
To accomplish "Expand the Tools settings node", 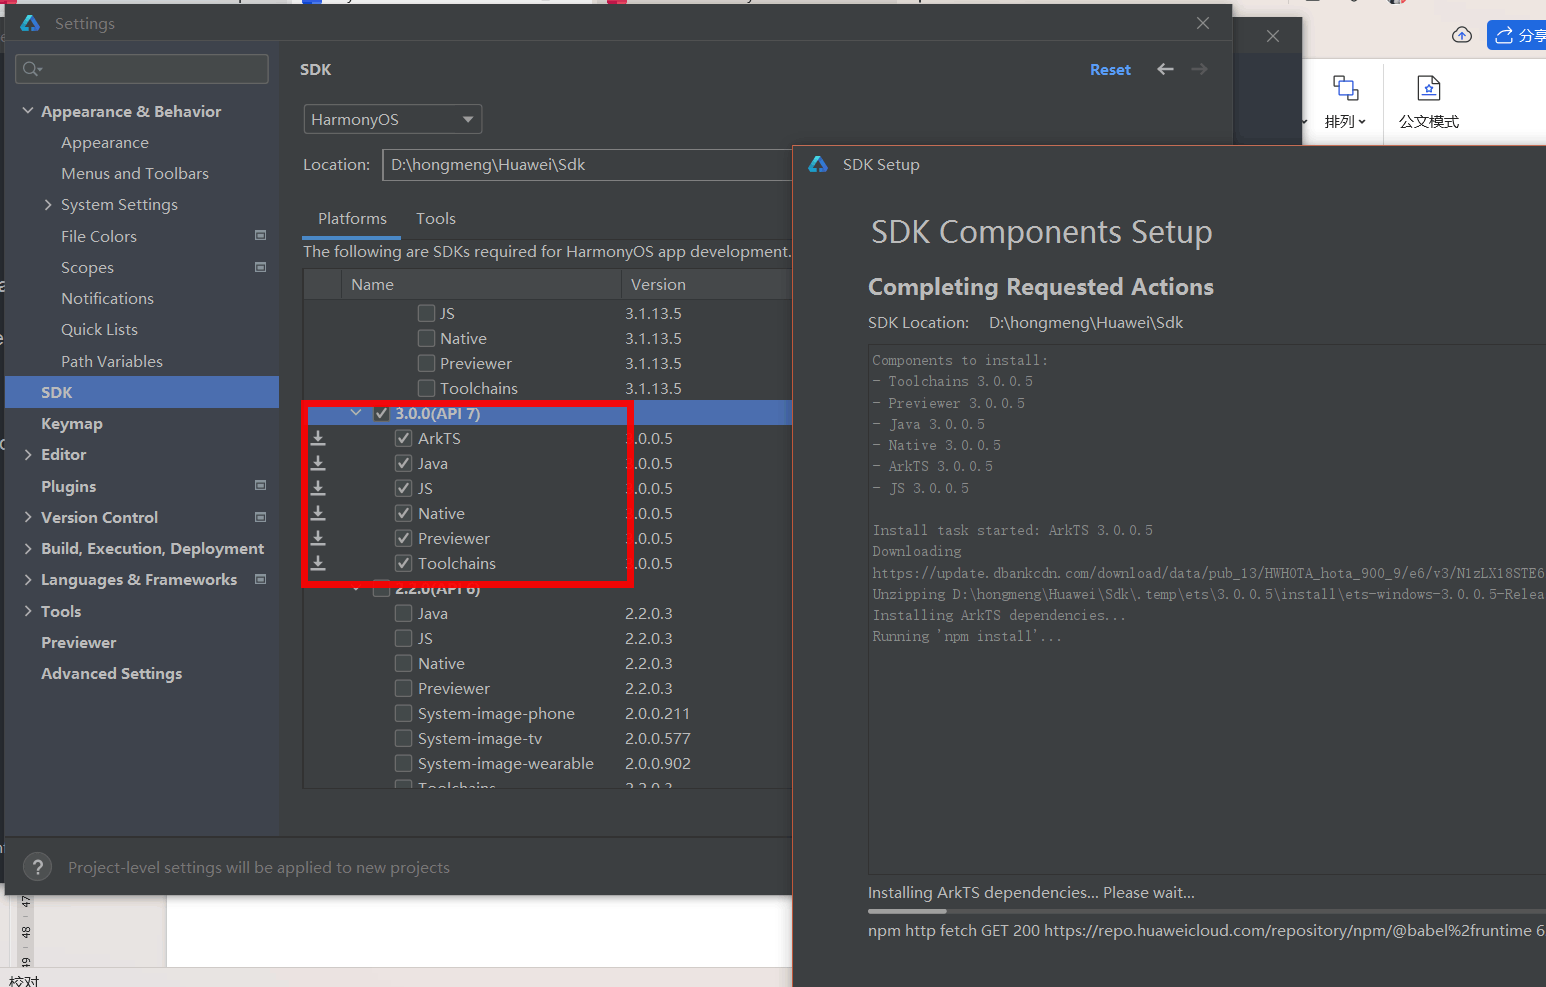I will coord(28,611).
